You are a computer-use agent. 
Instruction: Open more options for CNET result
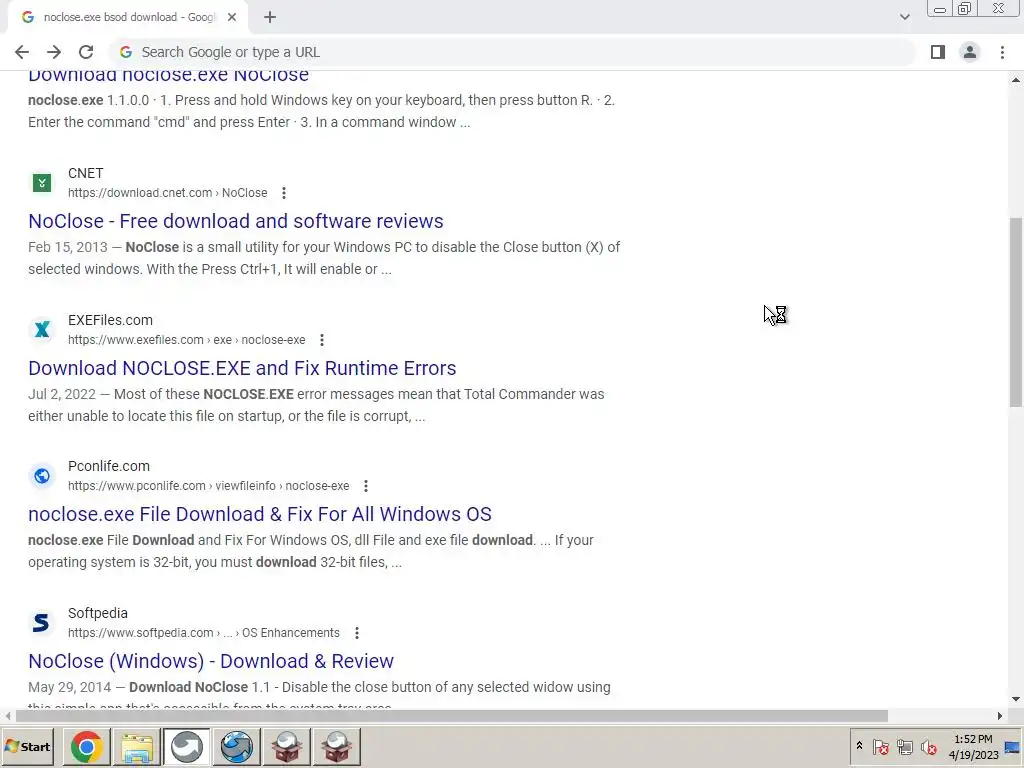[283, 193]
